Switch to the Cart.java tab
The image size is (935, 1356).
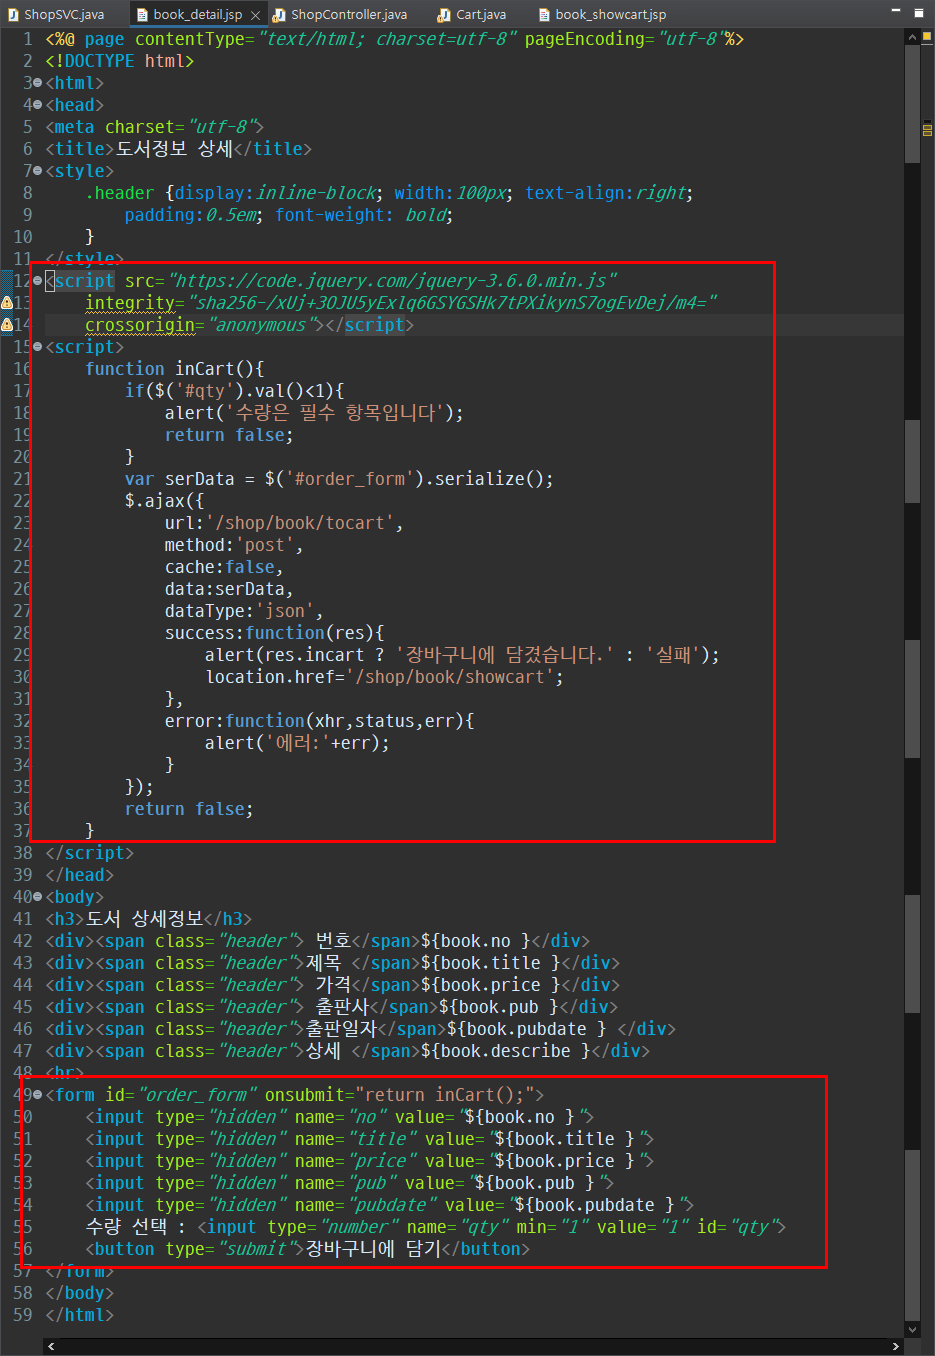point(472,14)
